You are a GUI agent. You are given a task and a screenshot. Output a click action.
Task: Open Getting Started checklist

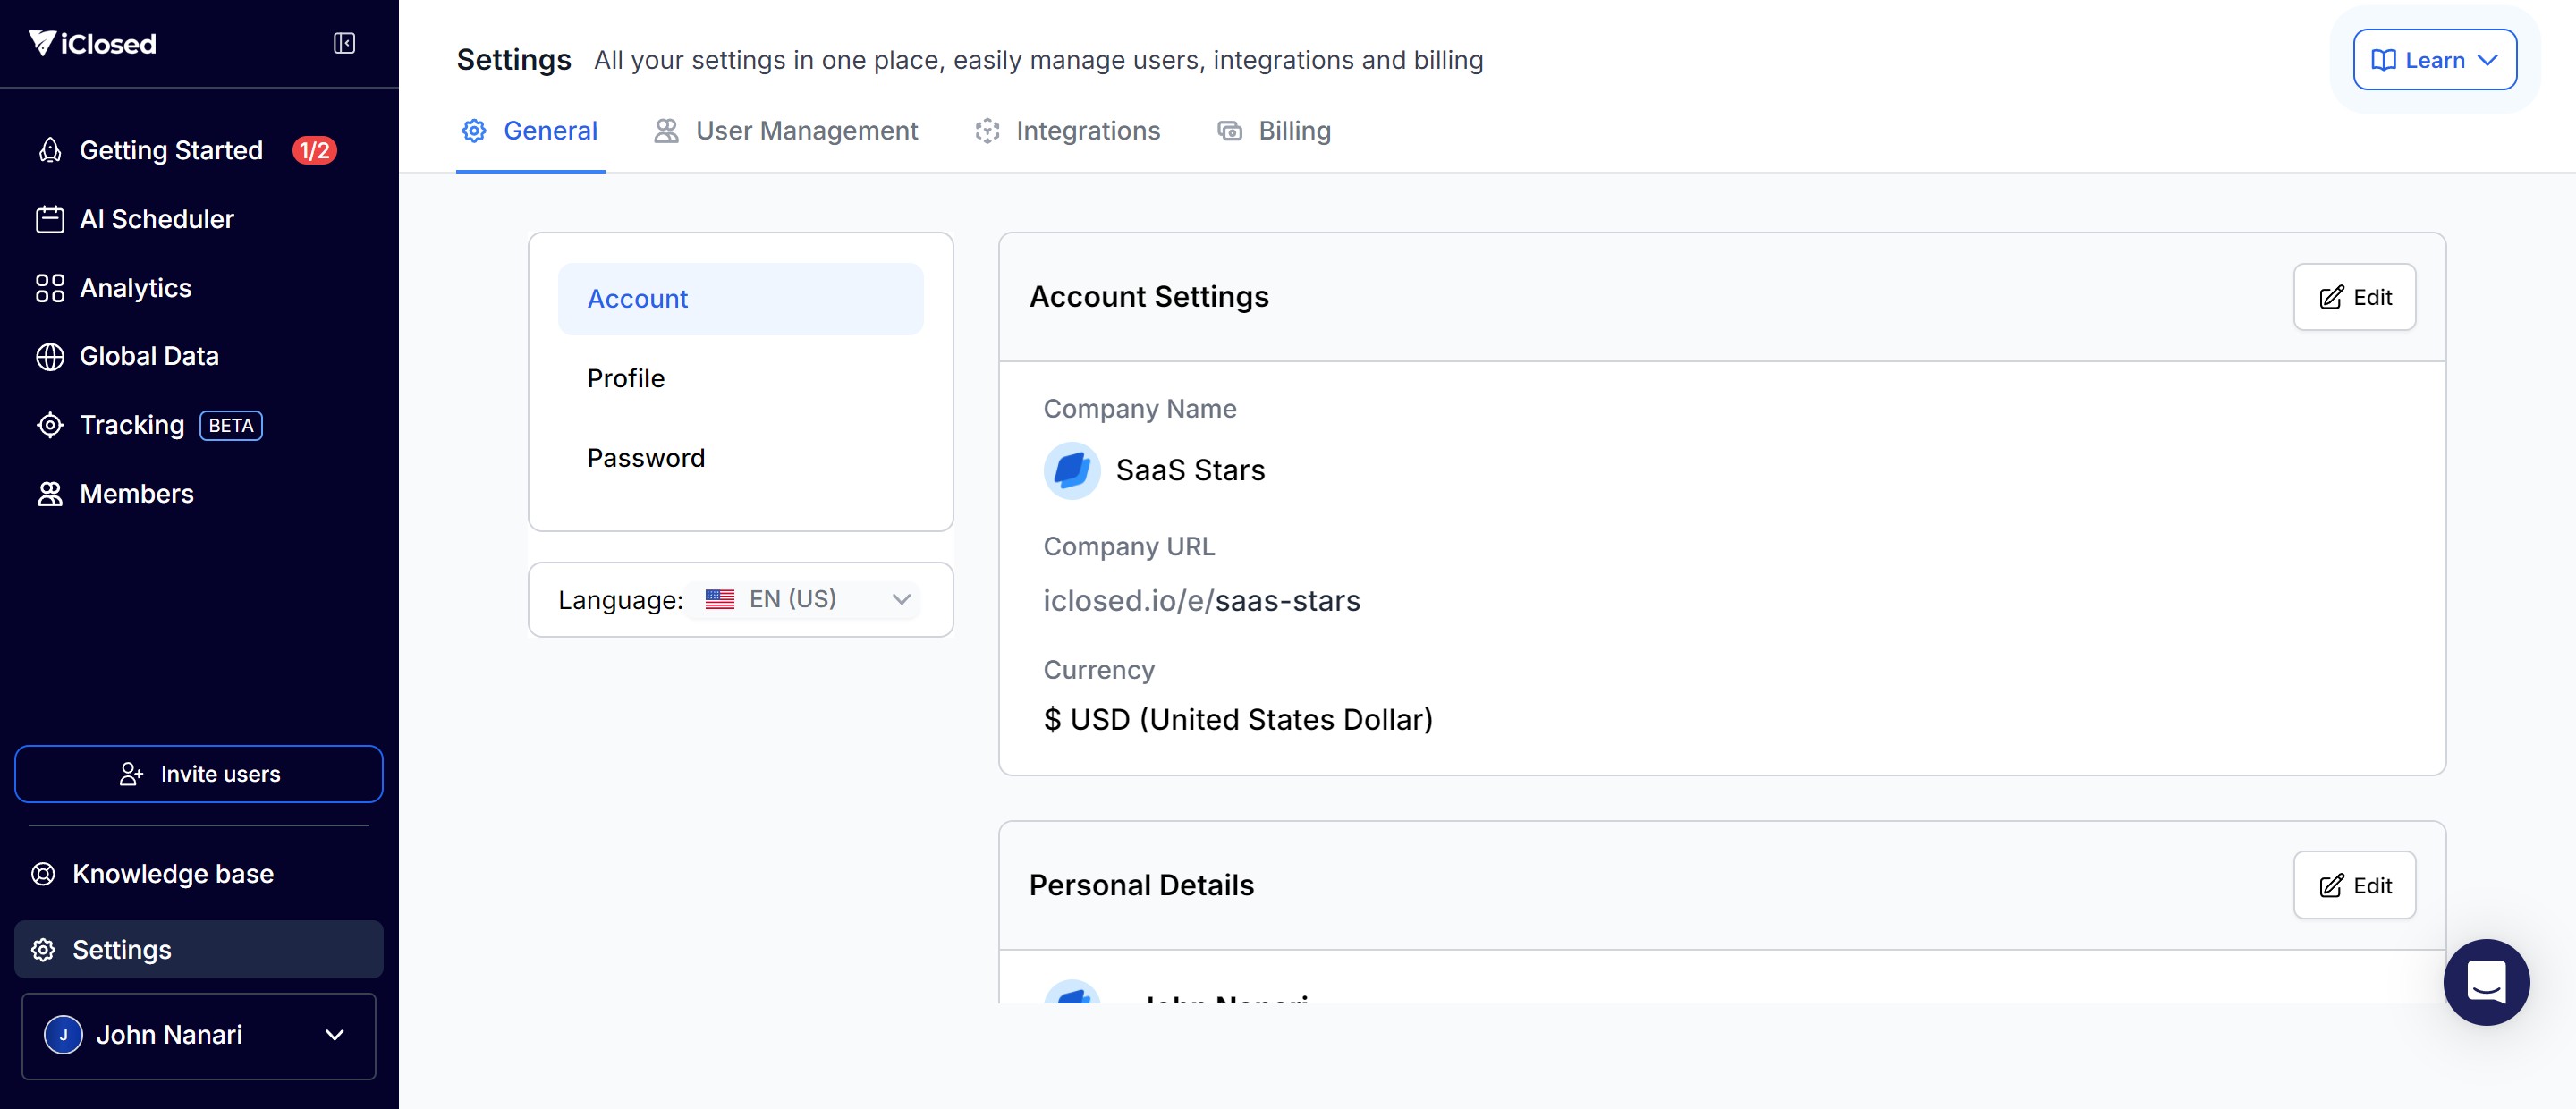click(x=171, y=150)
